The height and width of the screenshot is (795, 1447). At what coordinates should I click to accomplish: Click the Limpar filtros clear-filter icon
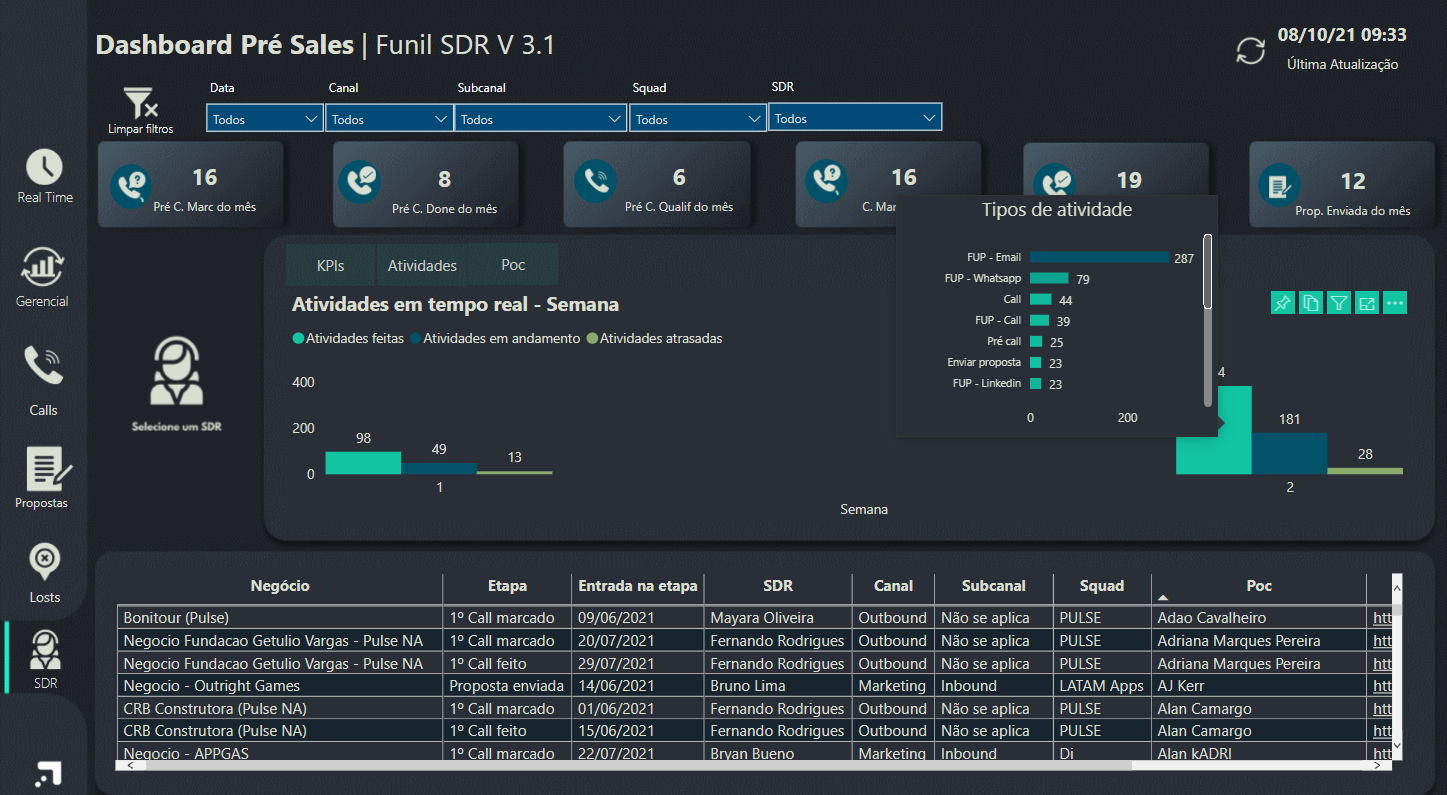pos(140,103)
